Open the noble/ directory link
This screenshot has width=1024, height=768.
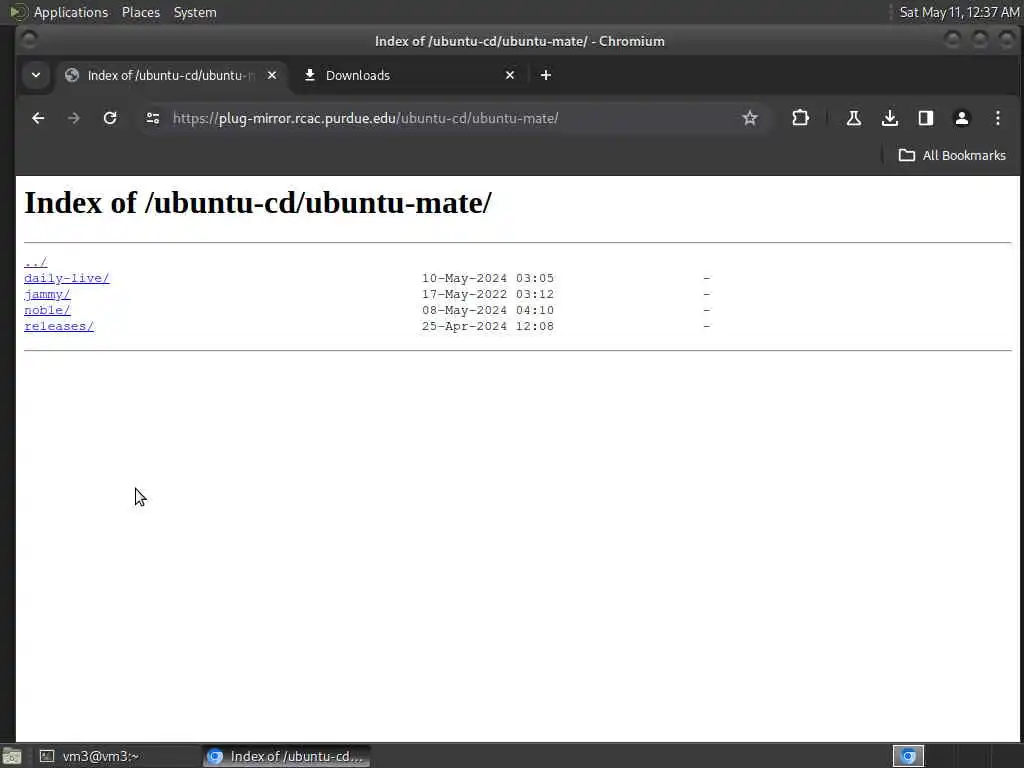[x=47, y=310]
